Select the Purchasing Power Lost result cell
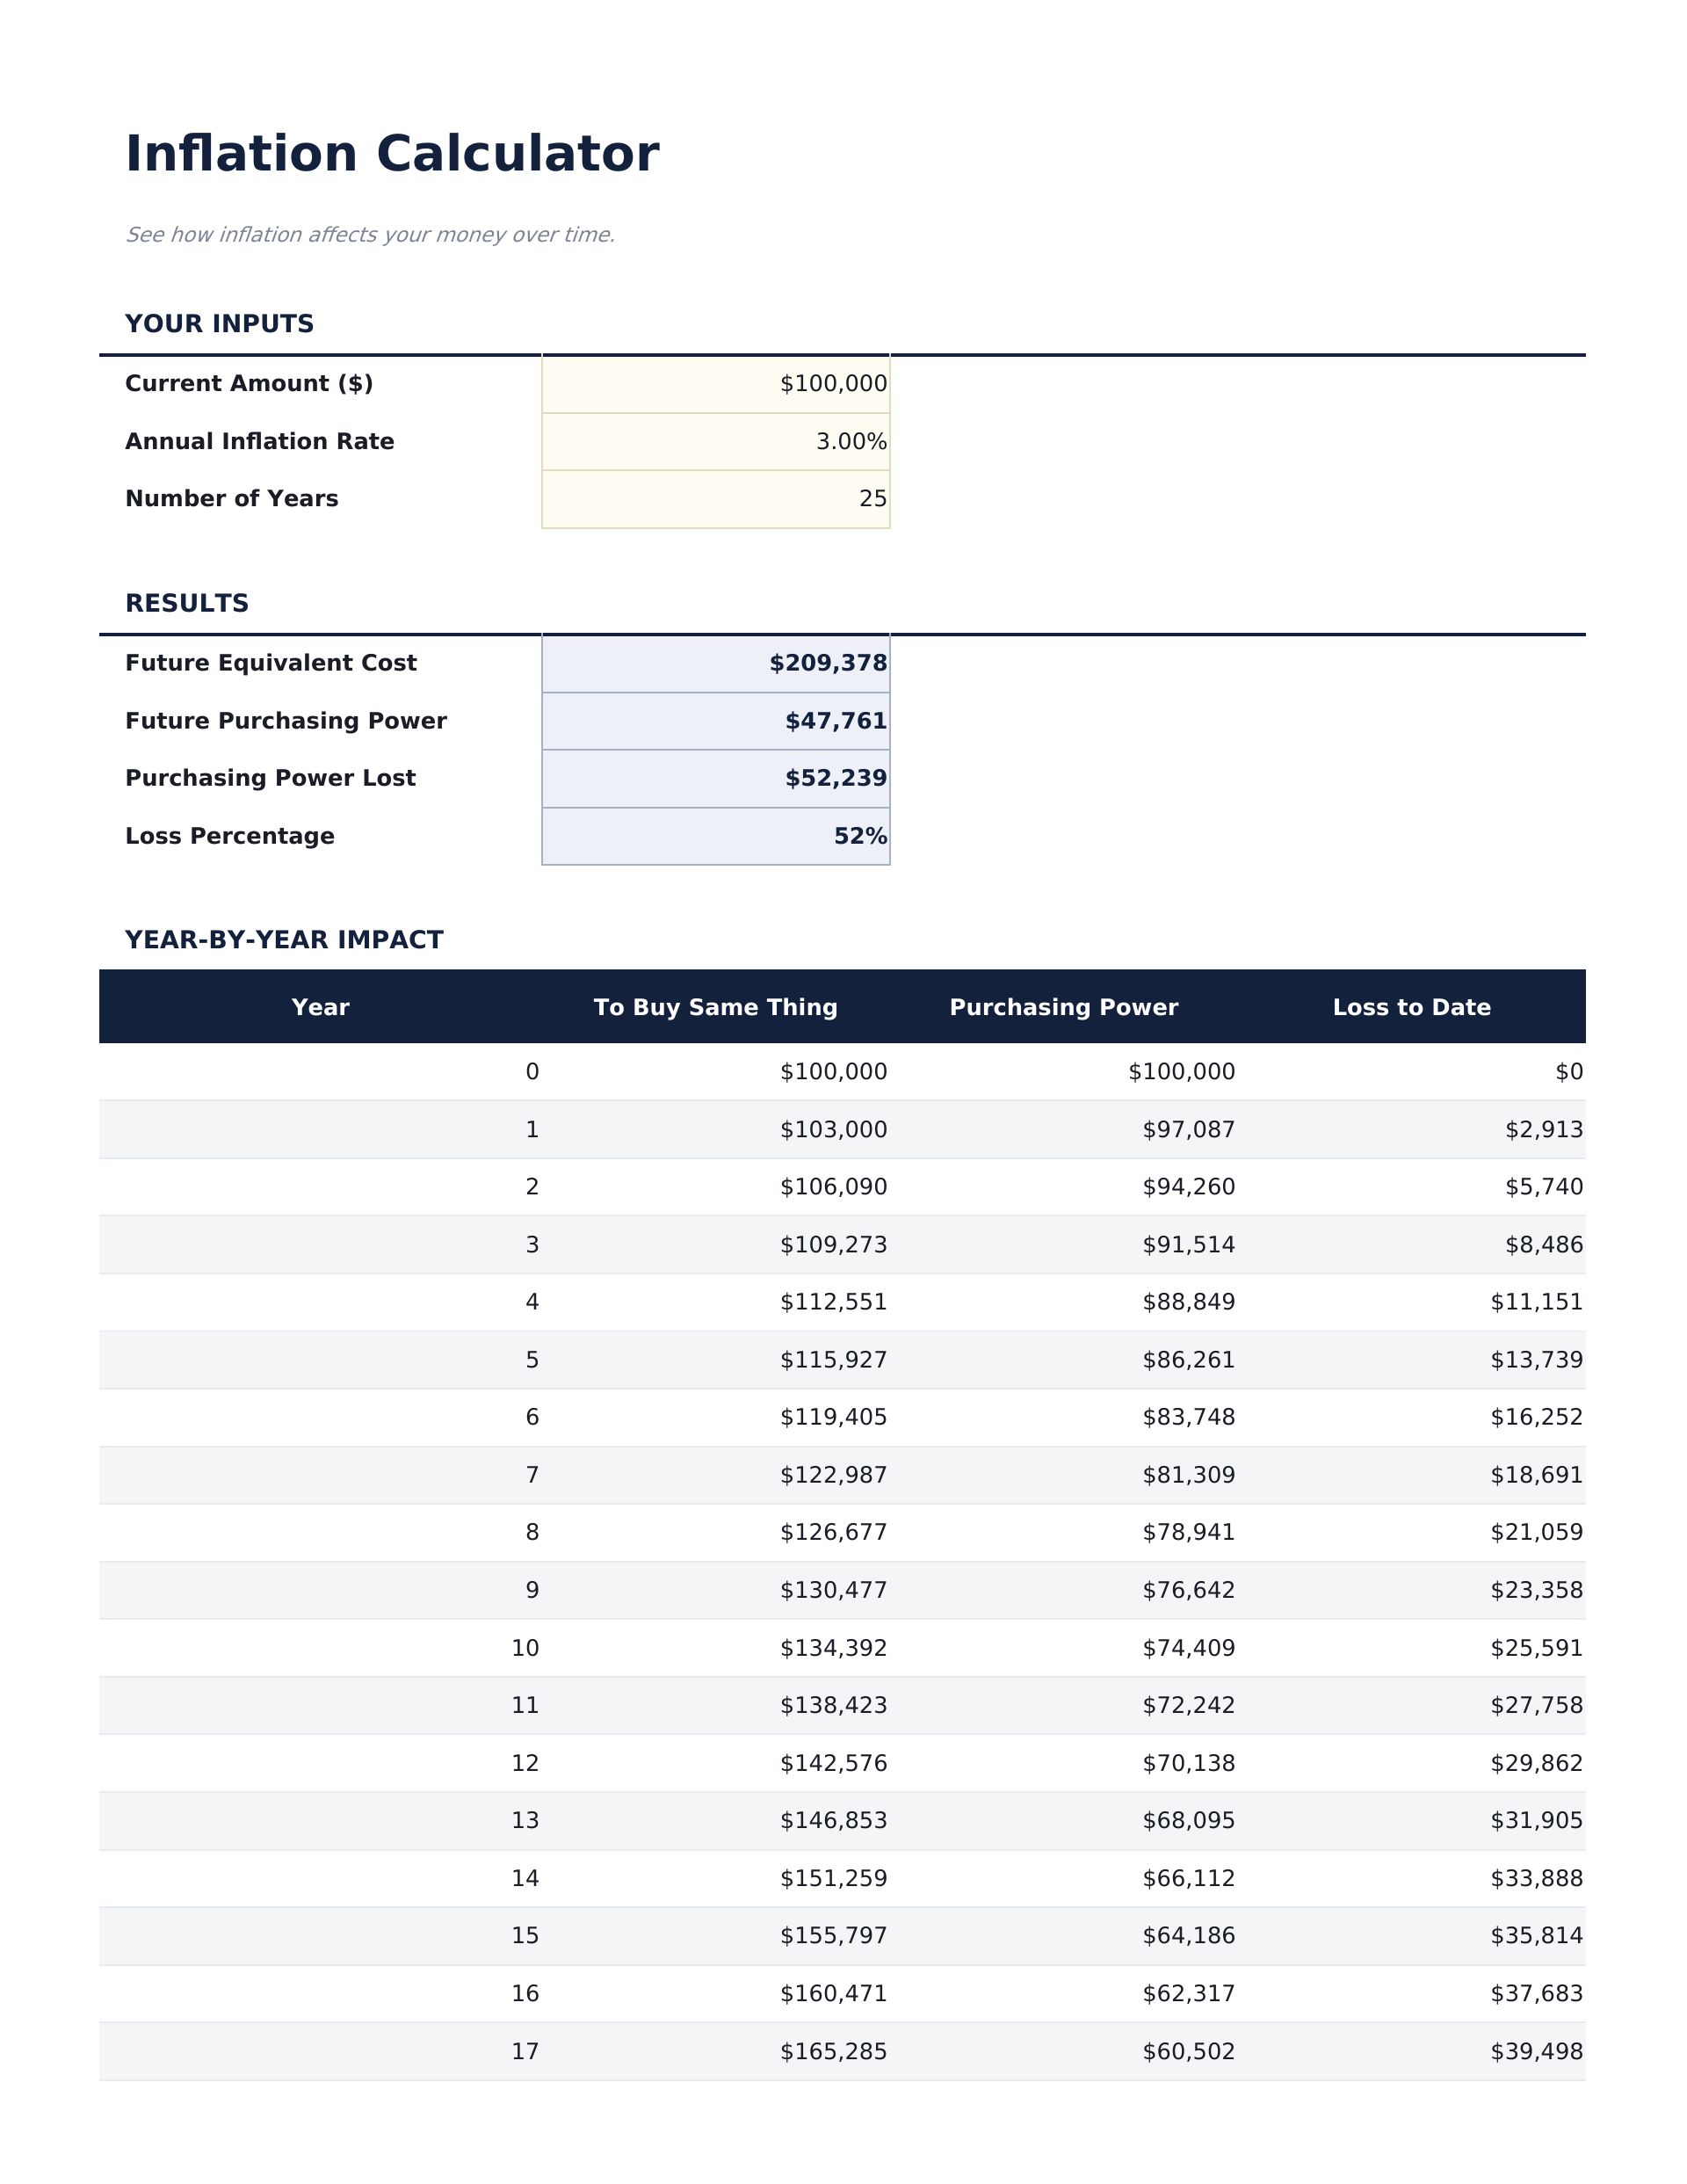 (x=715, y=778)
